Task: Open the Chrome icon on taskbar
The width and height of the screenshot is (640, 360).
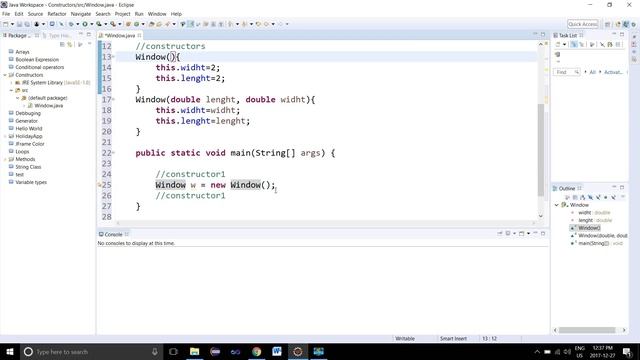Action: click(x=256, y=351)
